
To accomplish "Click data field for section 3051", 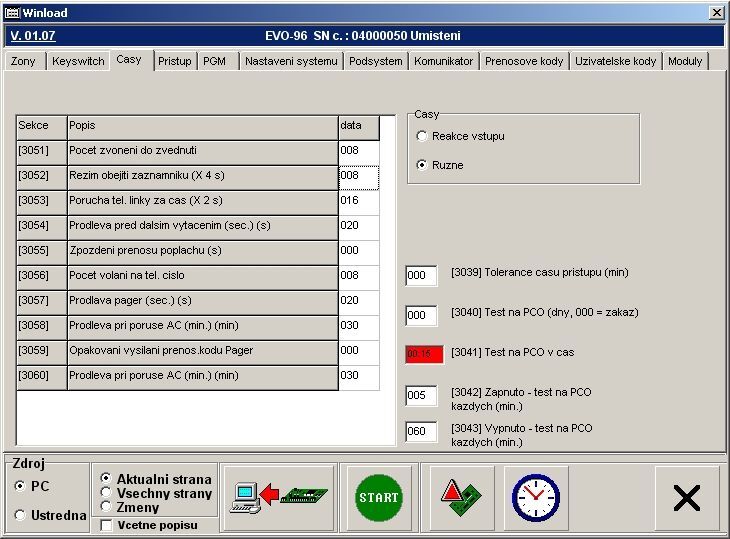I will (x=358, y=152).
